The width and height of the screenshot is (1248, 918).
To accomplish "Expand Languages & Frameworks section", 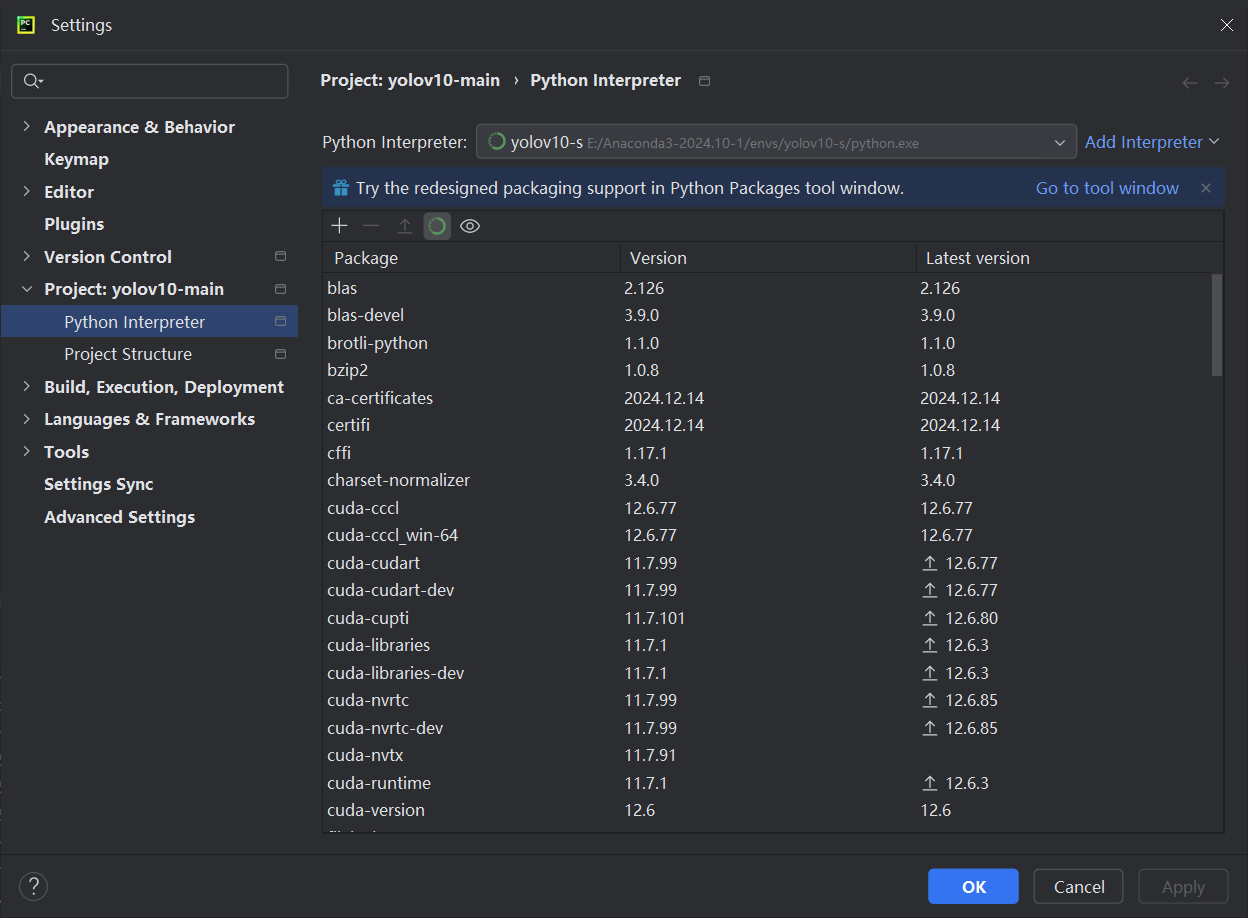I will point(27,419).
